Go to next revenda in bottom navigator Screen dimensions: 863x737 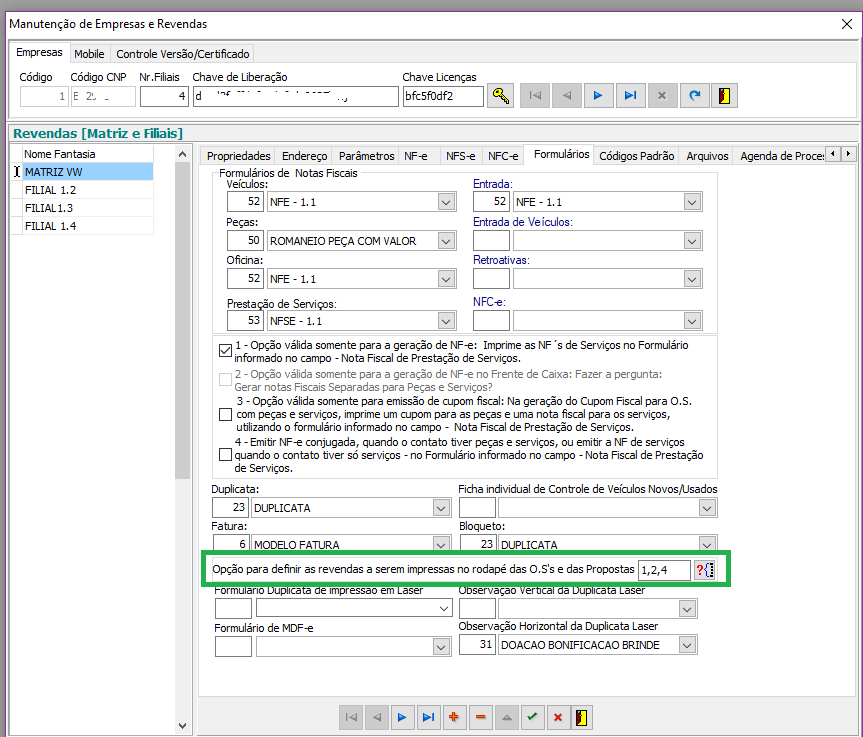tap(402, 717)
